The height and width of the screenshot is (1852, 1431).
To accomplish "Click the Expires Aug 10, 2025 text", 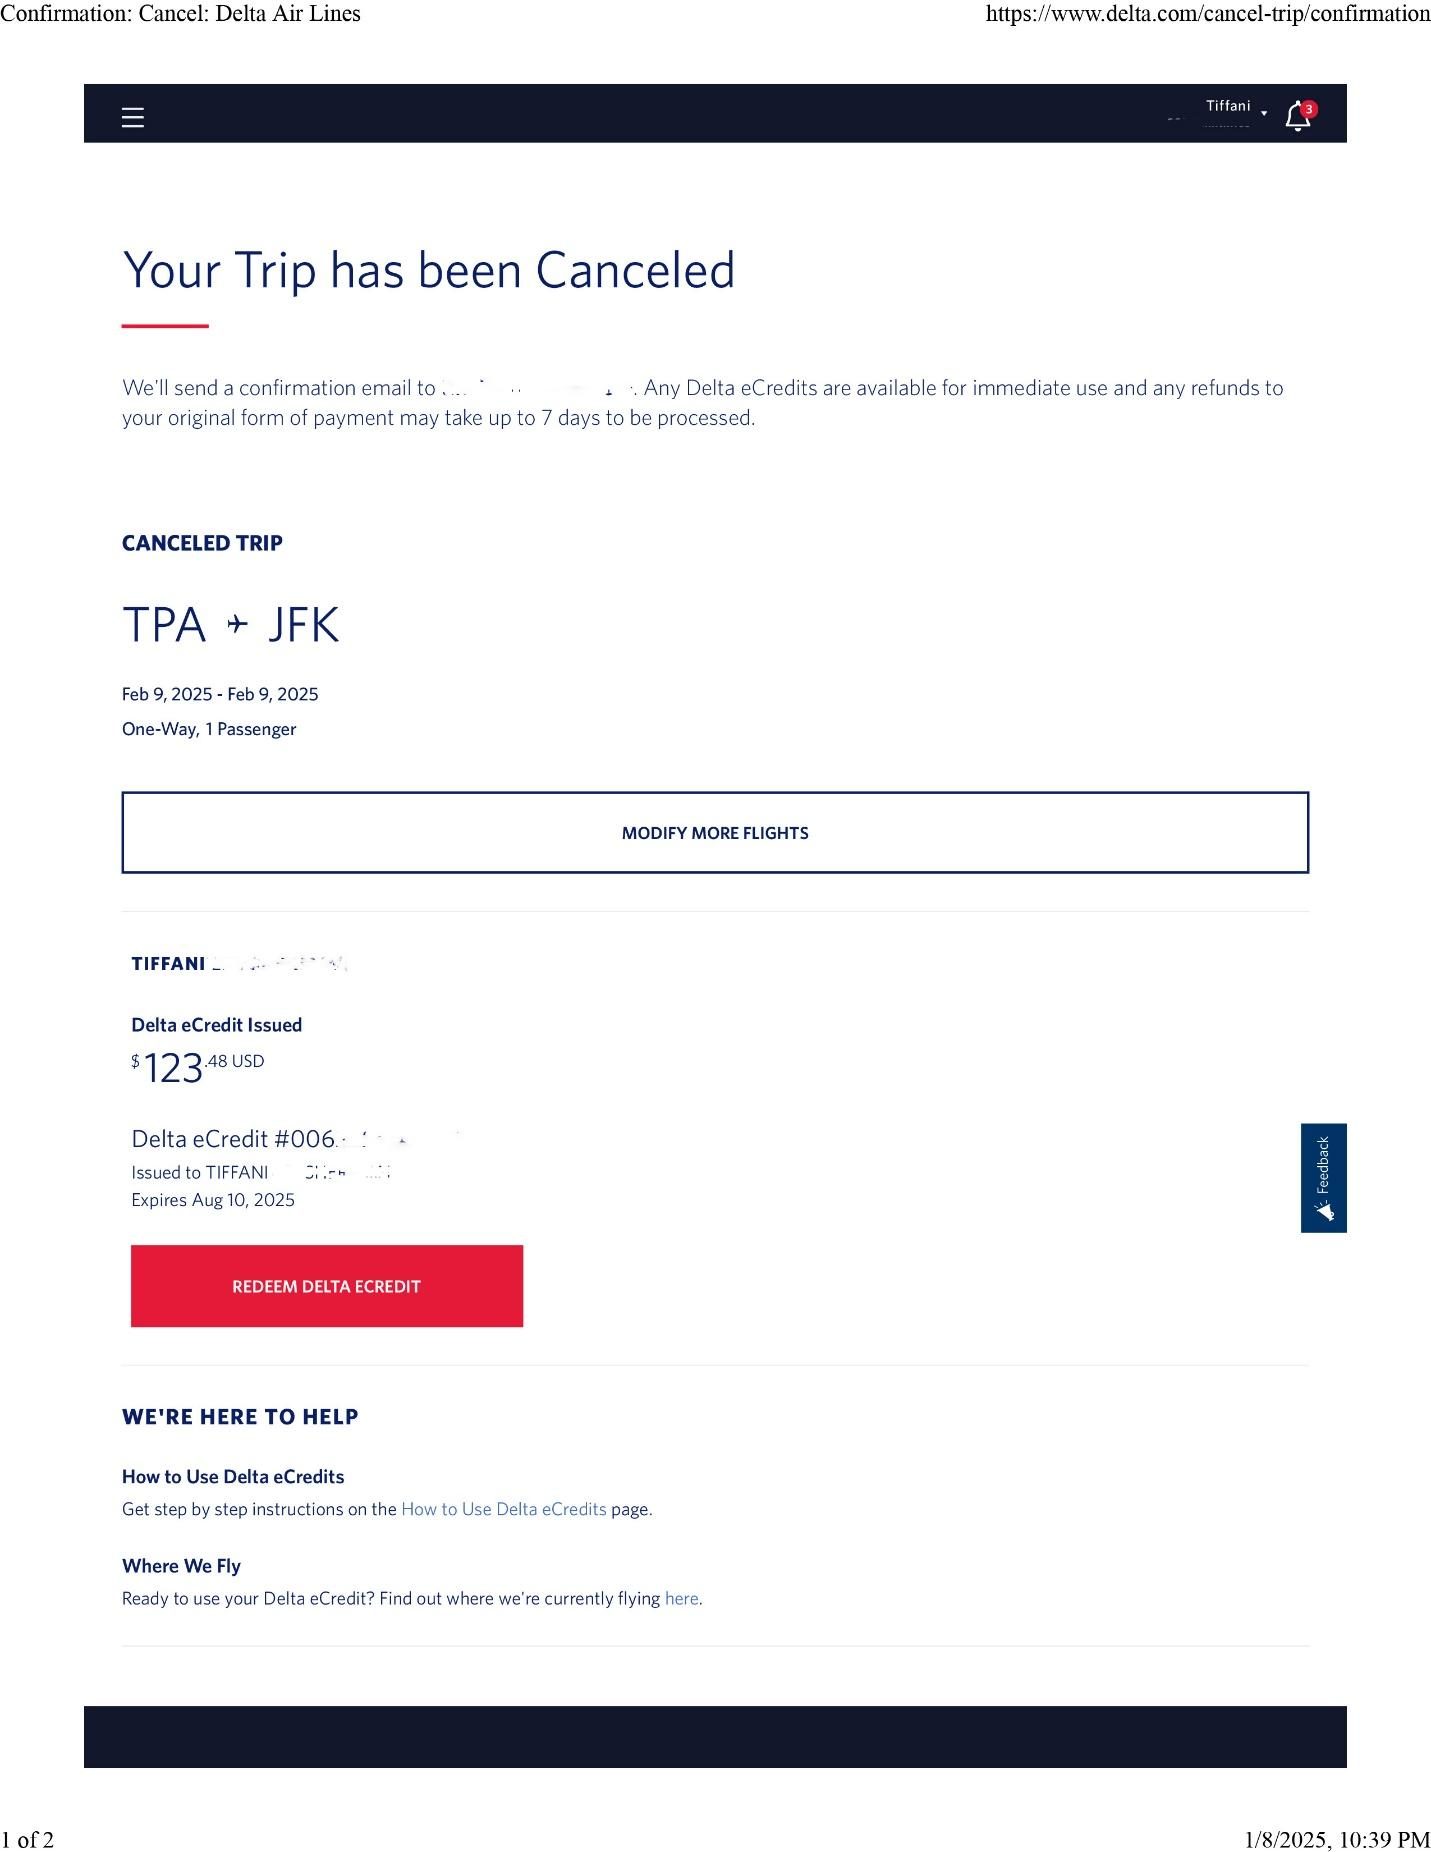I will pyautogui.click(x=213, y=1200).
